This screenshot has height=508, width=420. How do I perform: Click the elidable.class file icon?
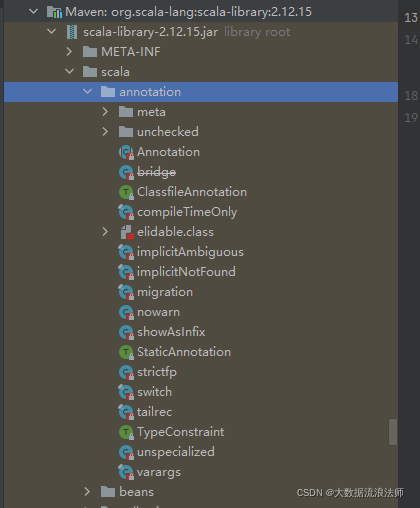[127, 232]
